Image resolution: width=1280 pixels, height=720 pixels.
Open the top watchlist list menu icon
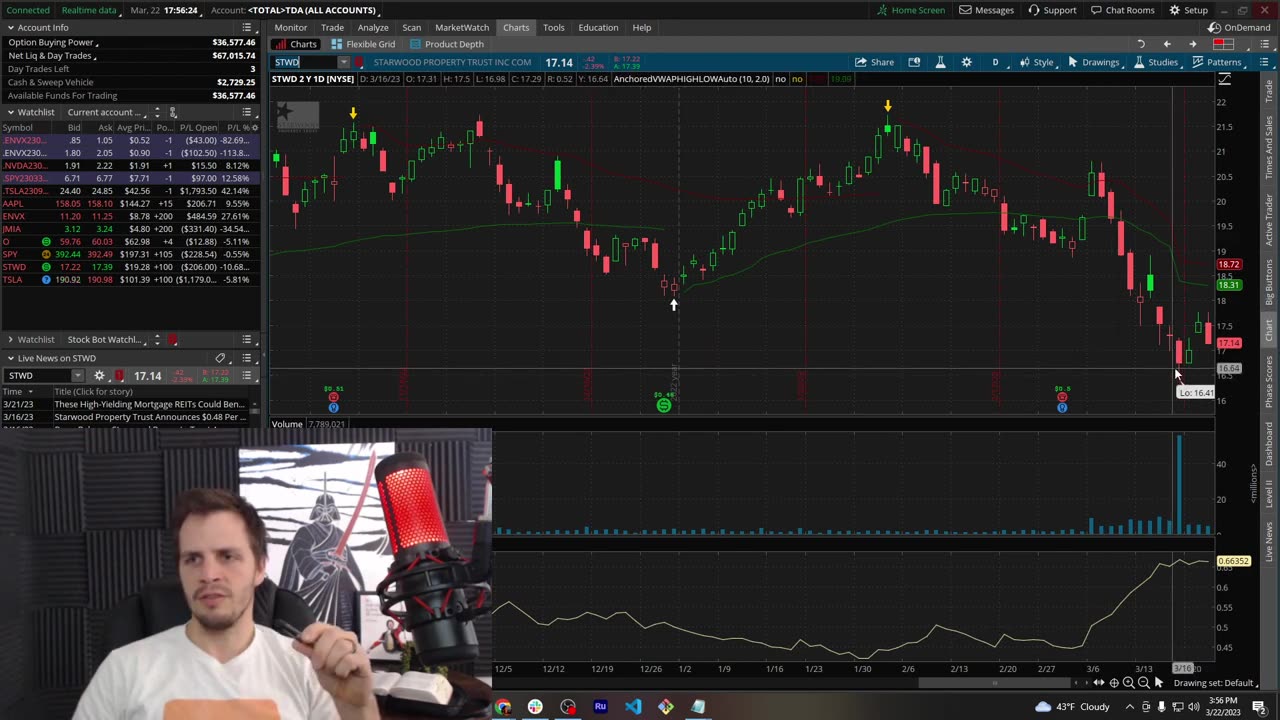coord(246,112)
